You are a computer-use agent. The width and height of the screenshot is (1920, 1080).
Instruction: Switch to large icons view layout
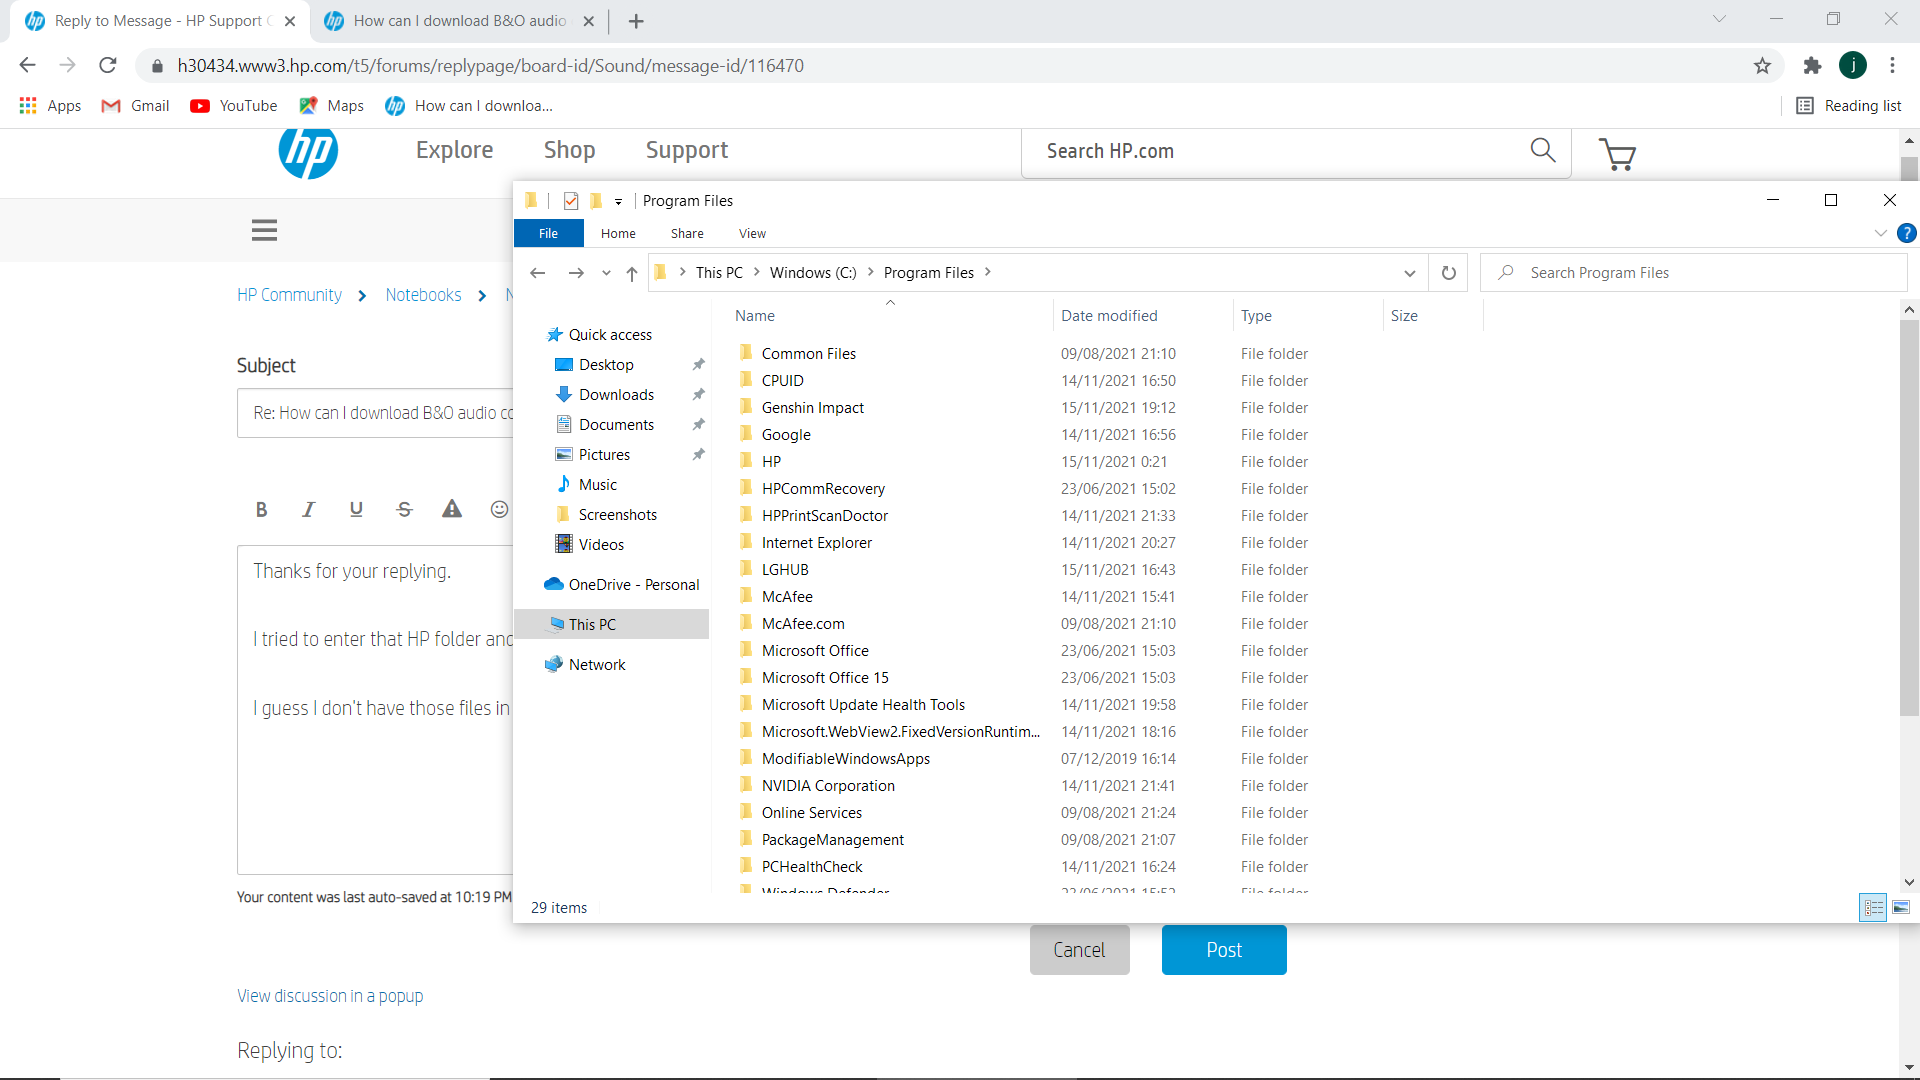point(1901,908)
